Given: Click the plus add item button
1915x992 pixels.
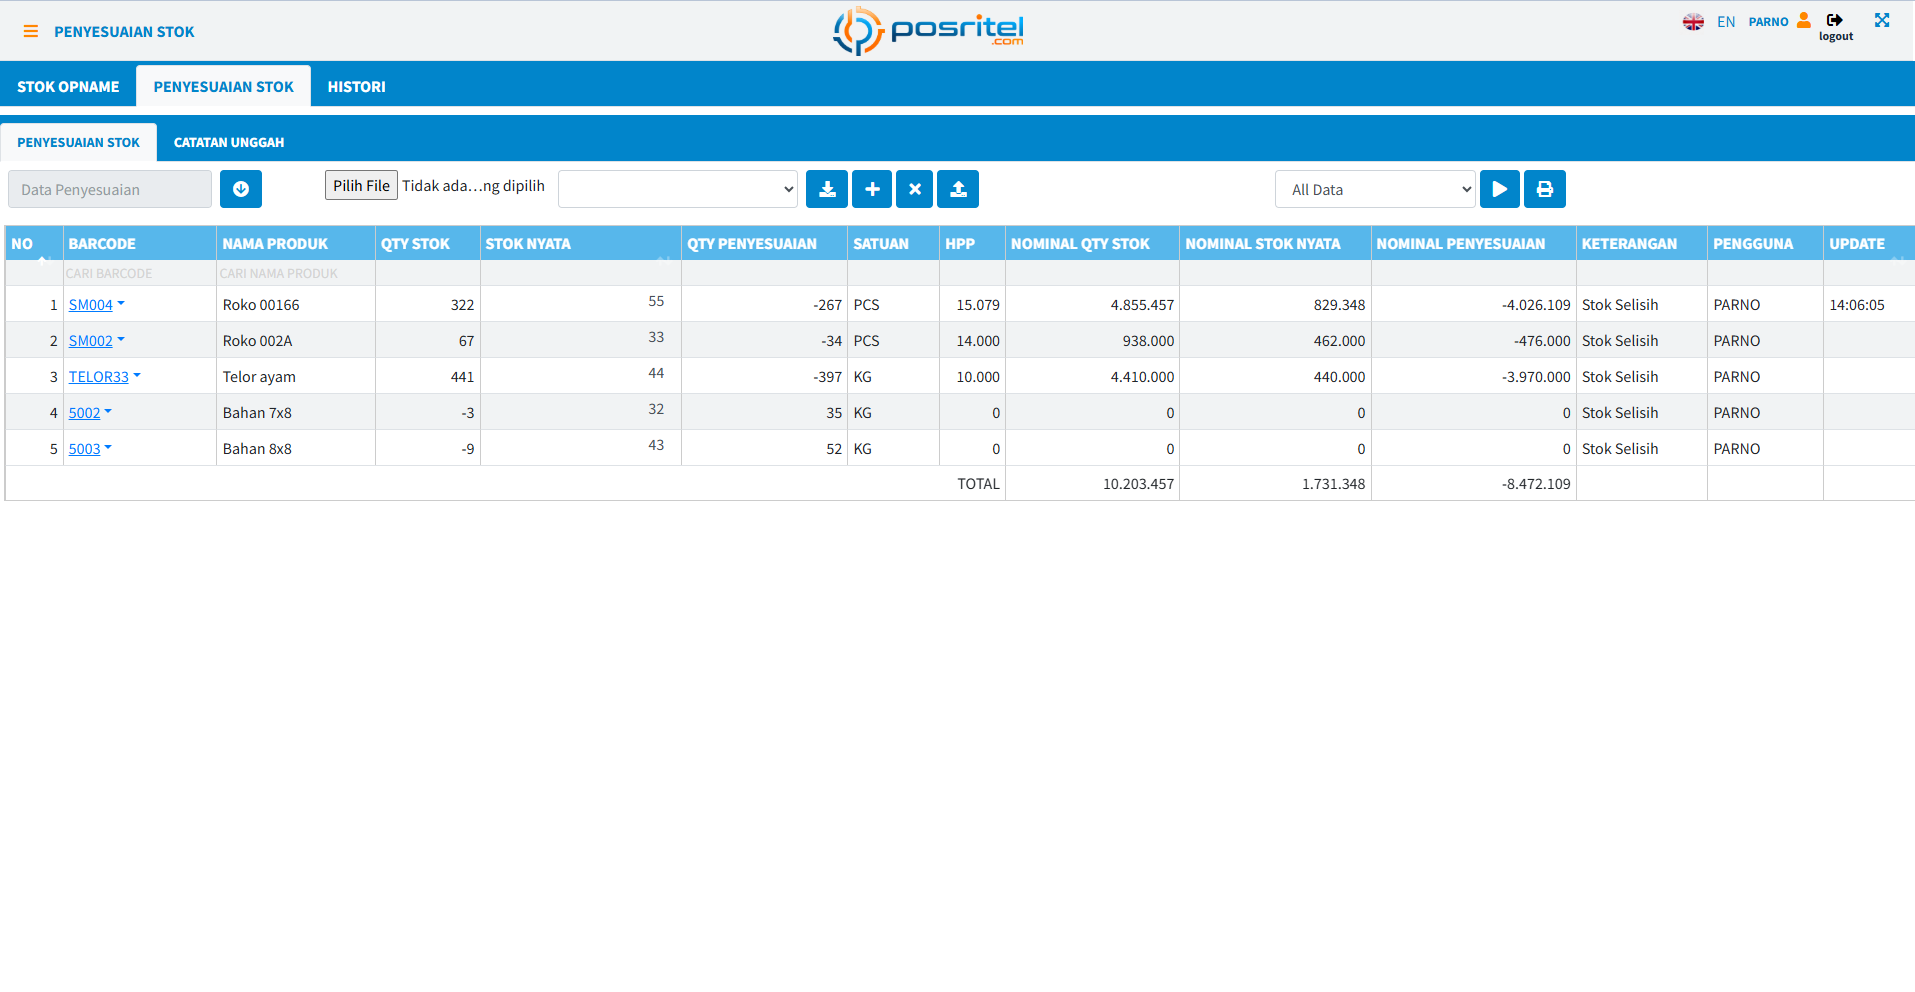Looking at the screenshot, I should [872, 189].
